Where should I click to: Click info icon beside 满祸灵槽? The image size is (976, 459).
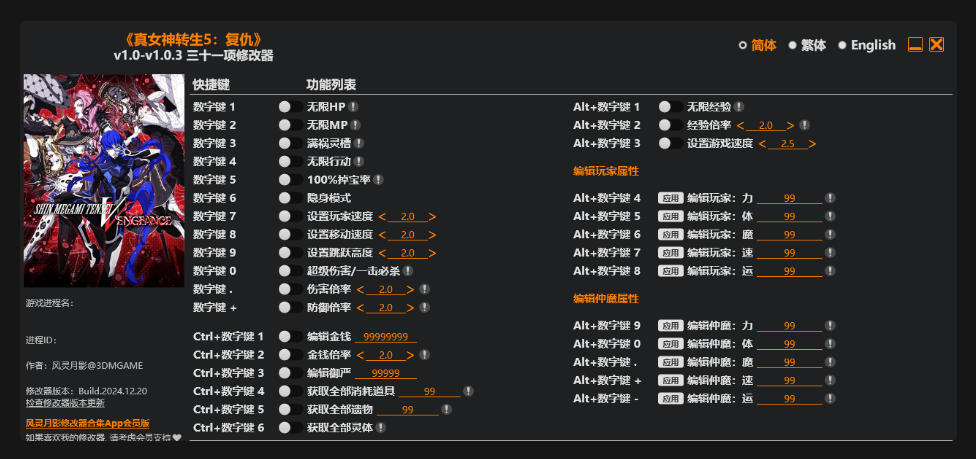click(359, 143)
